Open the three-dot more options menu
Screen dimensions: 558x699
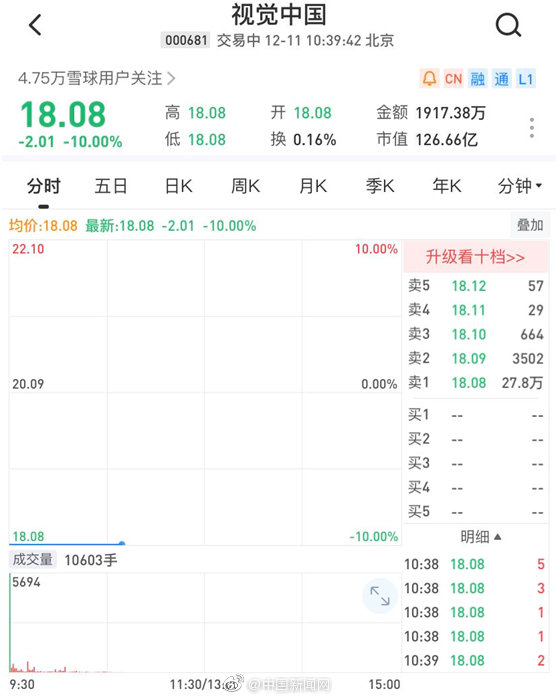coord(532,128)
